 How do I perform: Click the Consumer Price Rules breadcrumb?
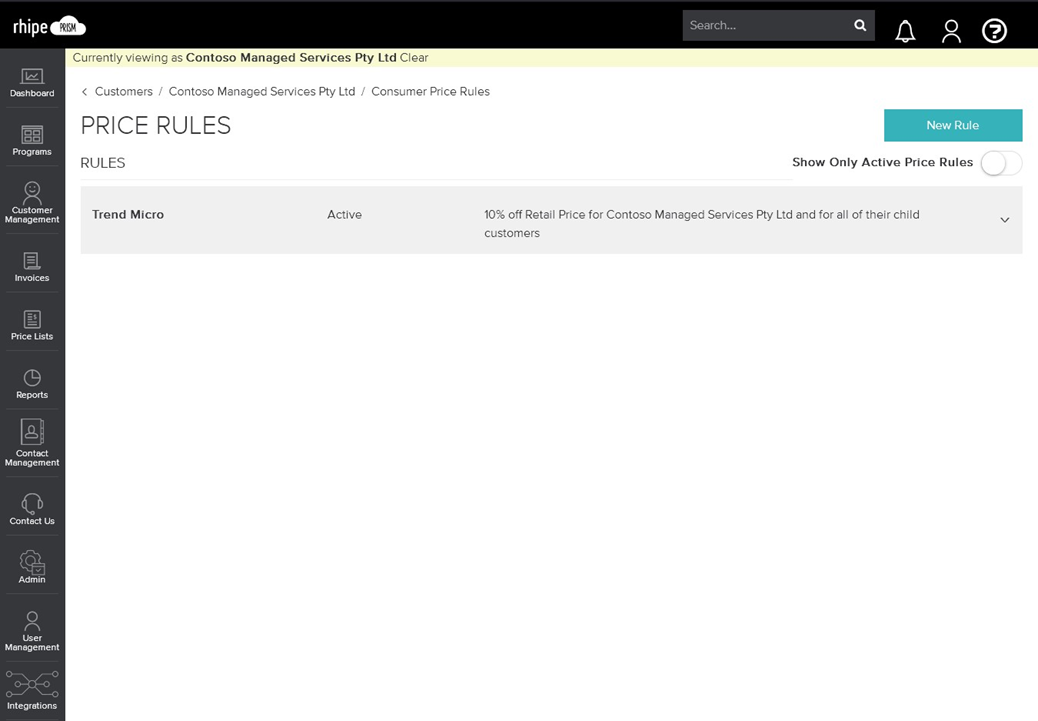point(430,91)
